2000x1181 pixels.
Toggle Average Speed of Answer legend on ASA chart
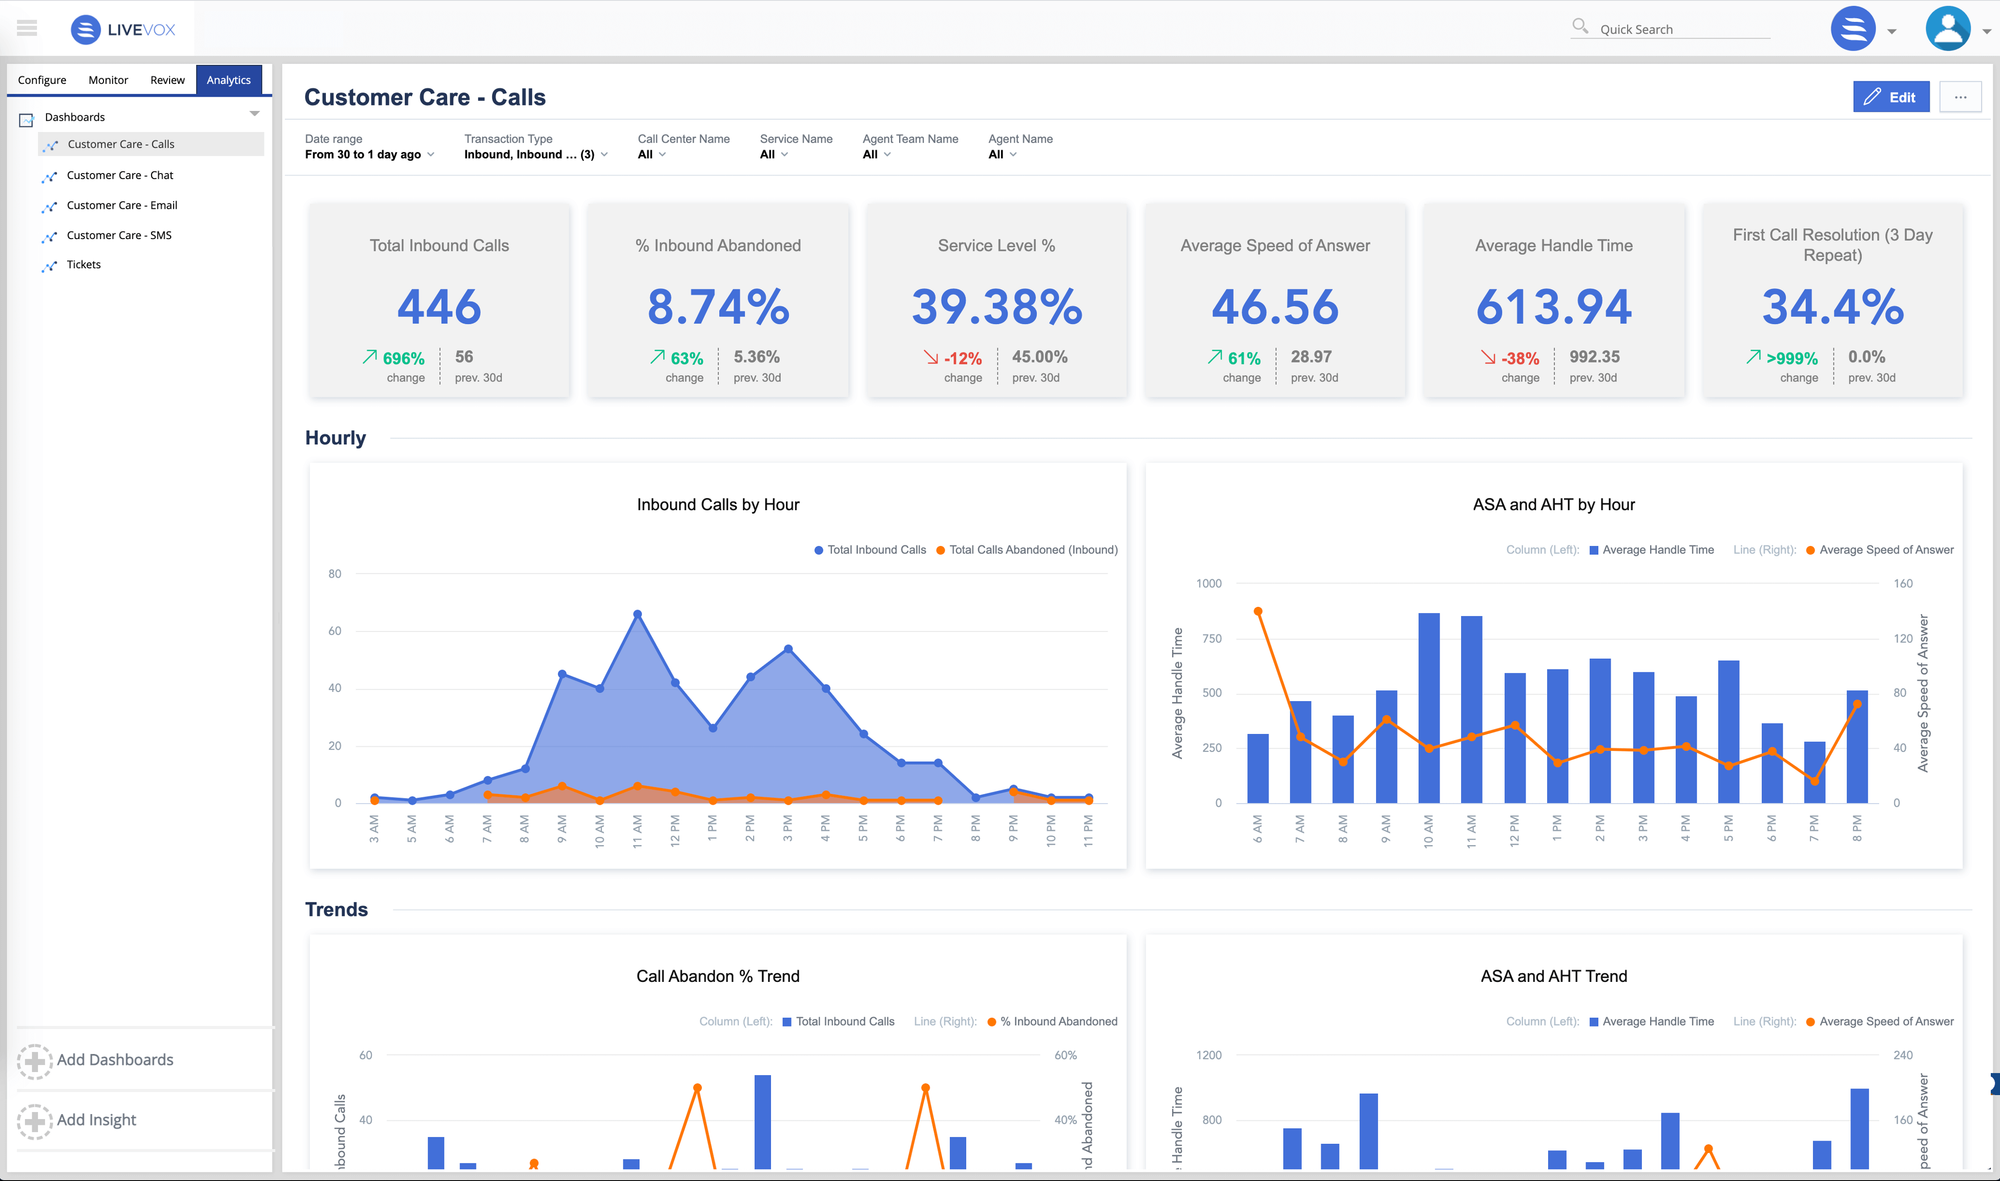click(1881, 549)
